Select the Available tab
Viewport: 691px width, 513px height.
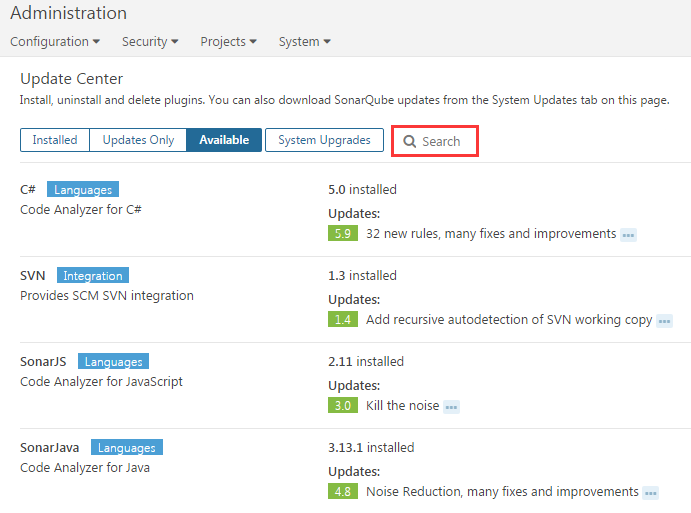pos(224,140)
